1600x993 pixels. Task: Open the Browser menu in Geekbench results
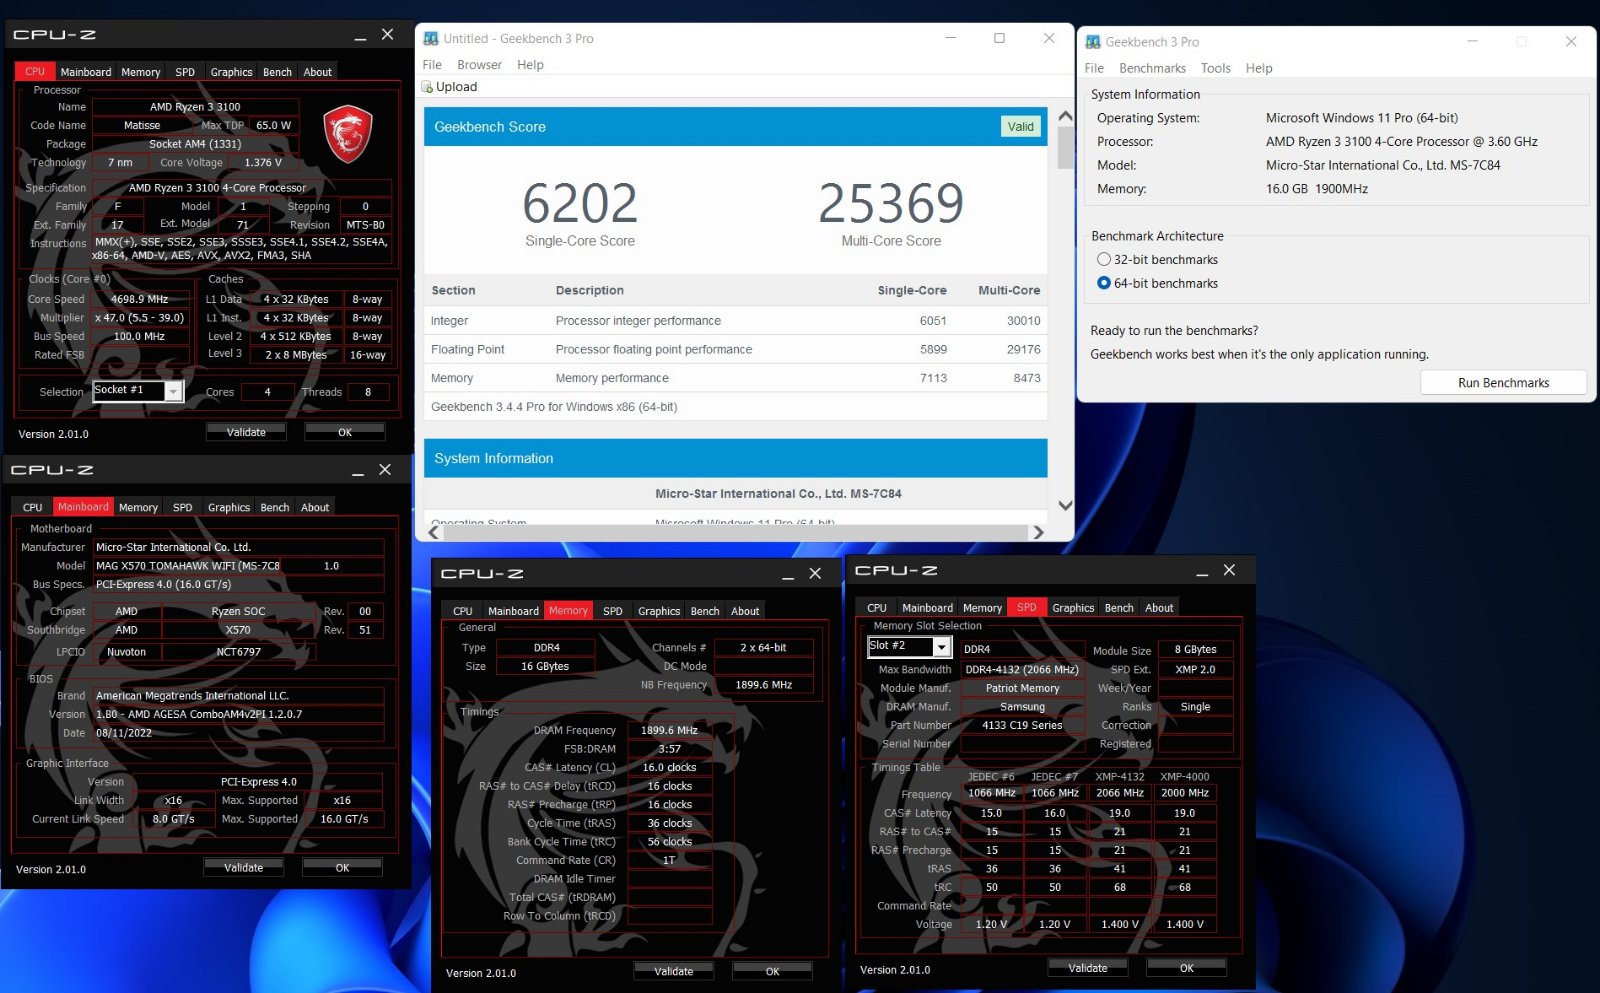[x=480, y=65]
